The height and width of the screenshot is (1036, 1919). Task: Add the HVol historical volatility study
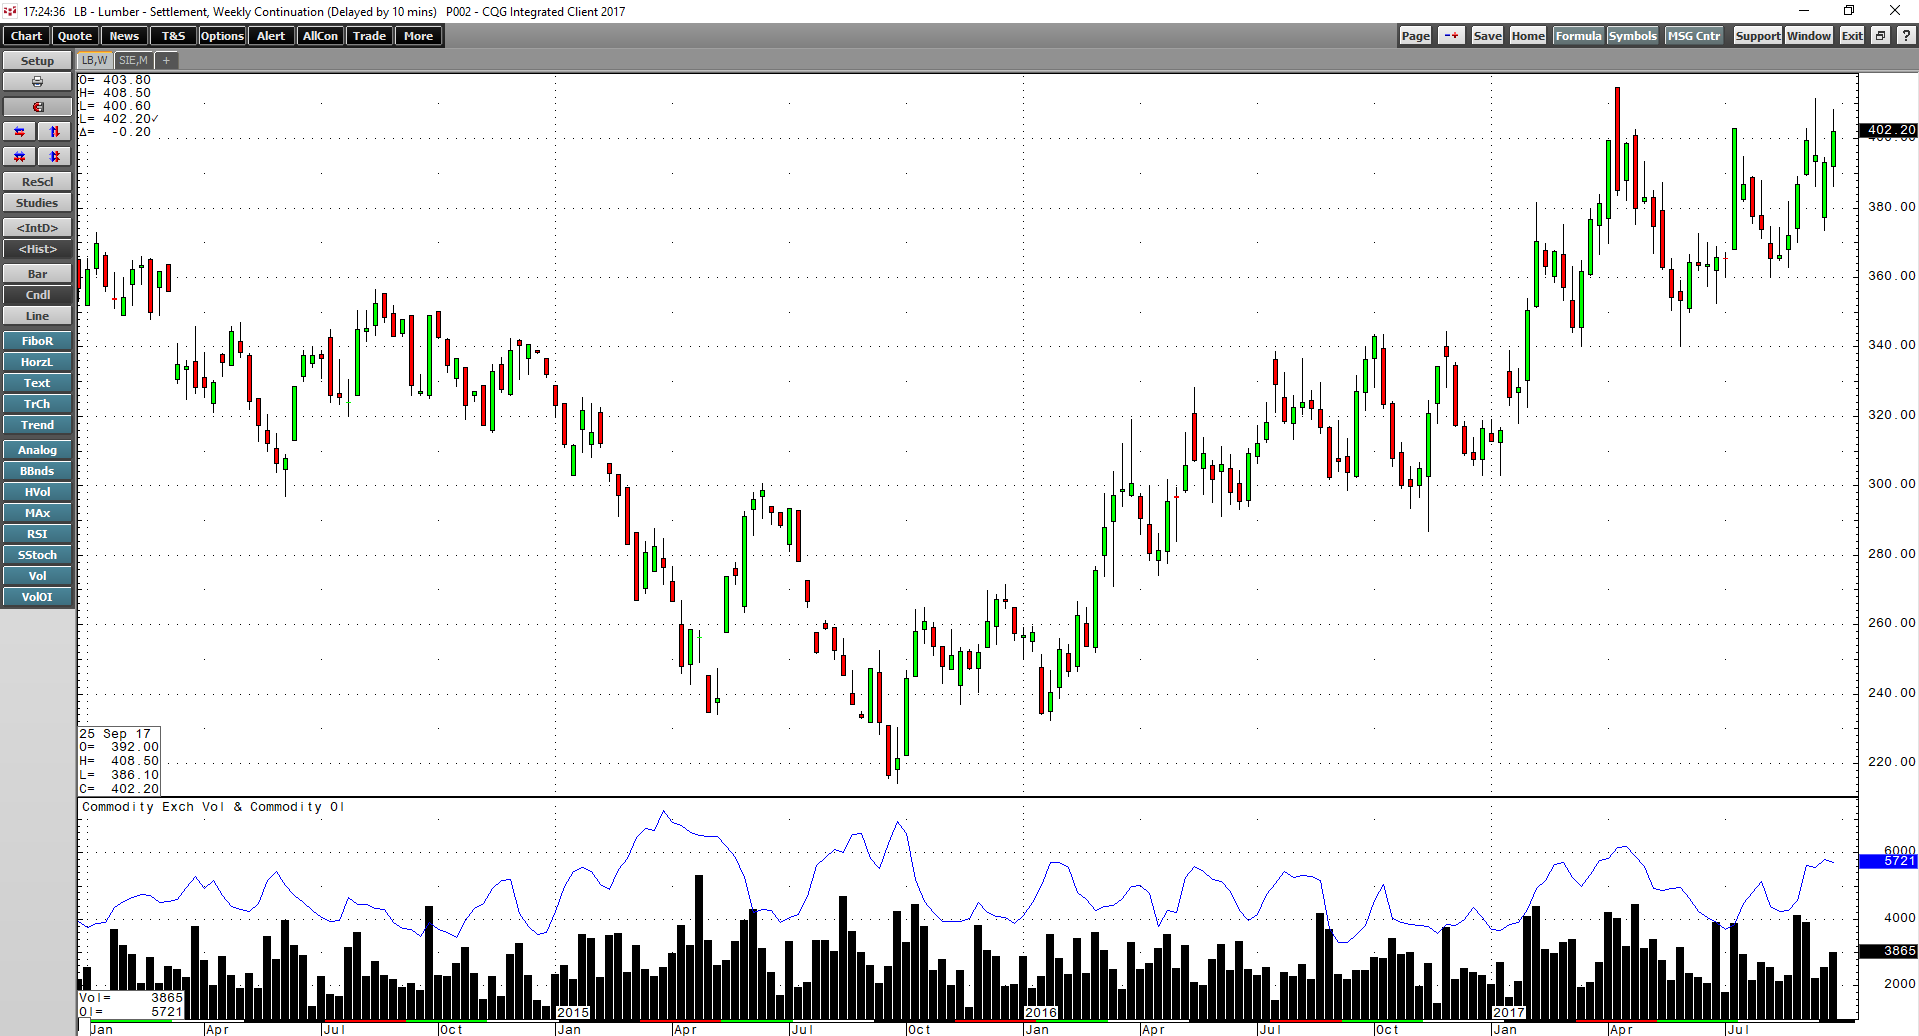click(37, 492)
